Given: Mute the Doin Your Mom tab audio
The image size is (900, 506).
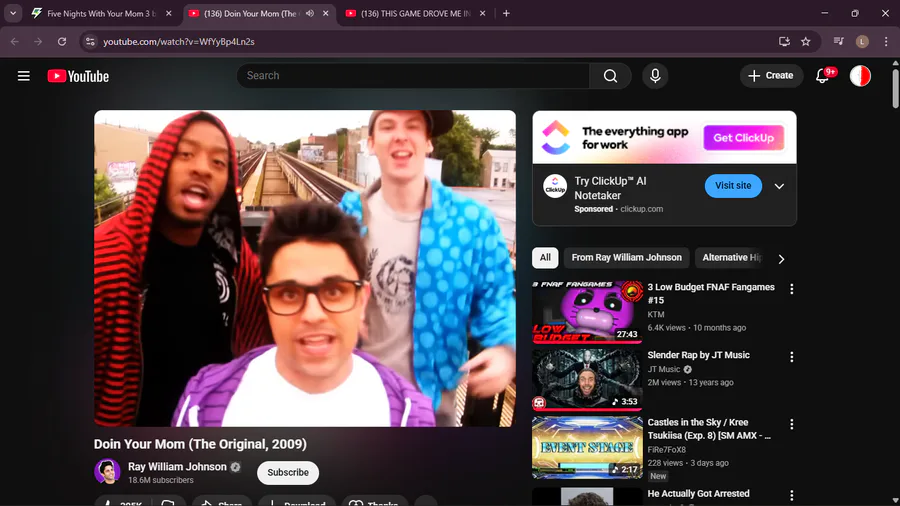Looking at the screenshot, I should [310, 13].
